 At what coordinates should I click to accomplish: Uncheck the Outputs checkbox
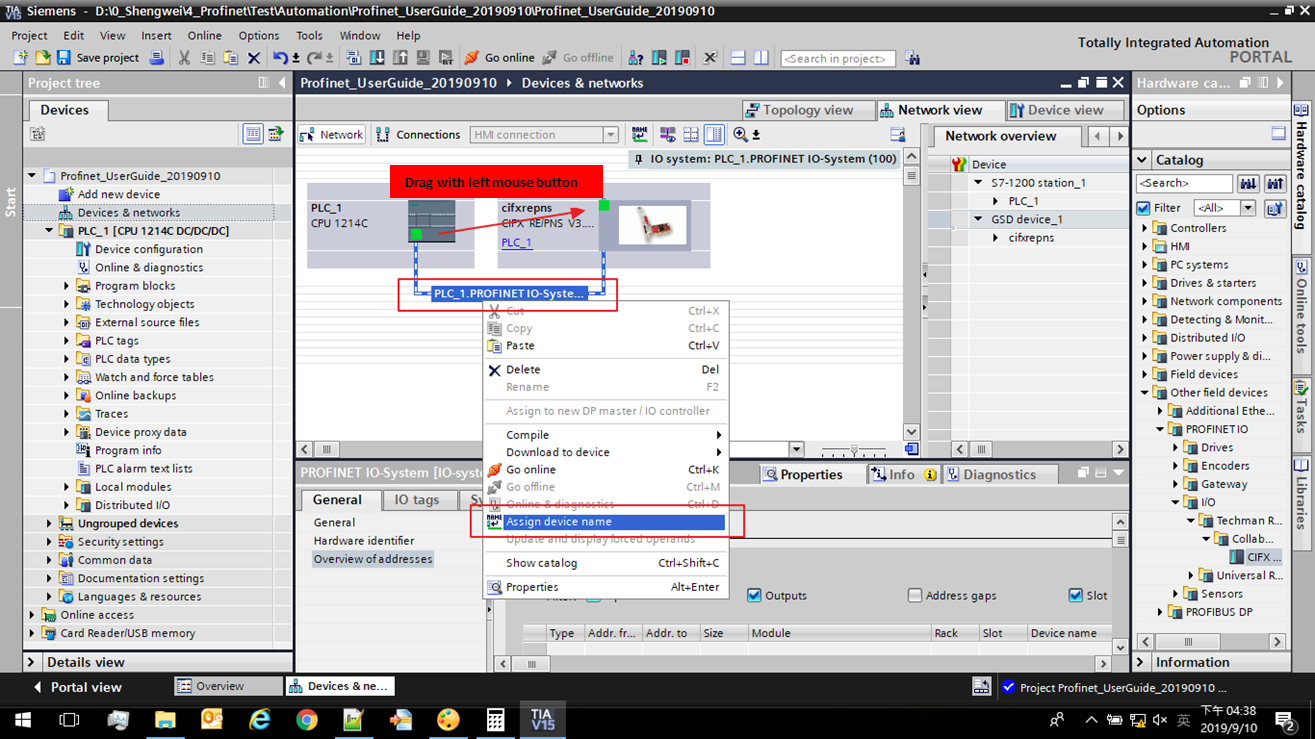754,595
